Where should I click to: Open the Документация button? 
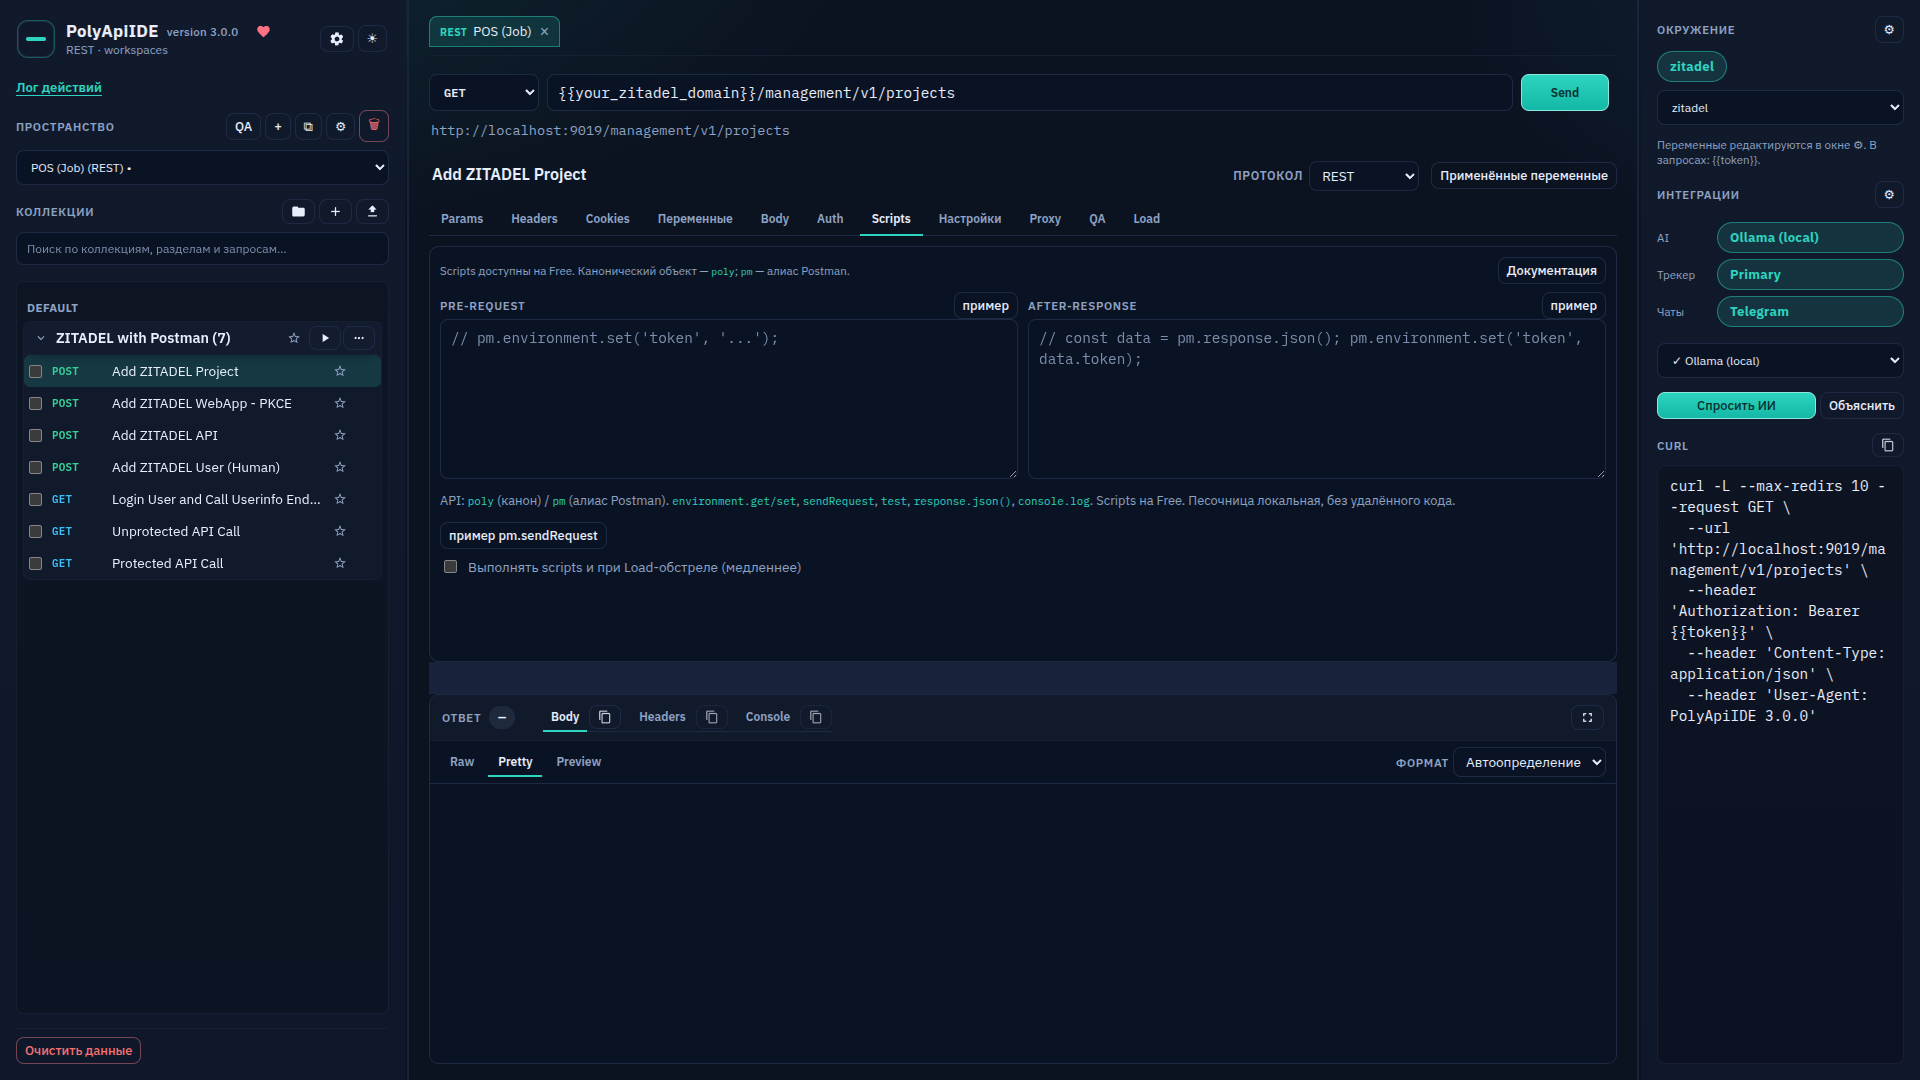coord(1551,271)
